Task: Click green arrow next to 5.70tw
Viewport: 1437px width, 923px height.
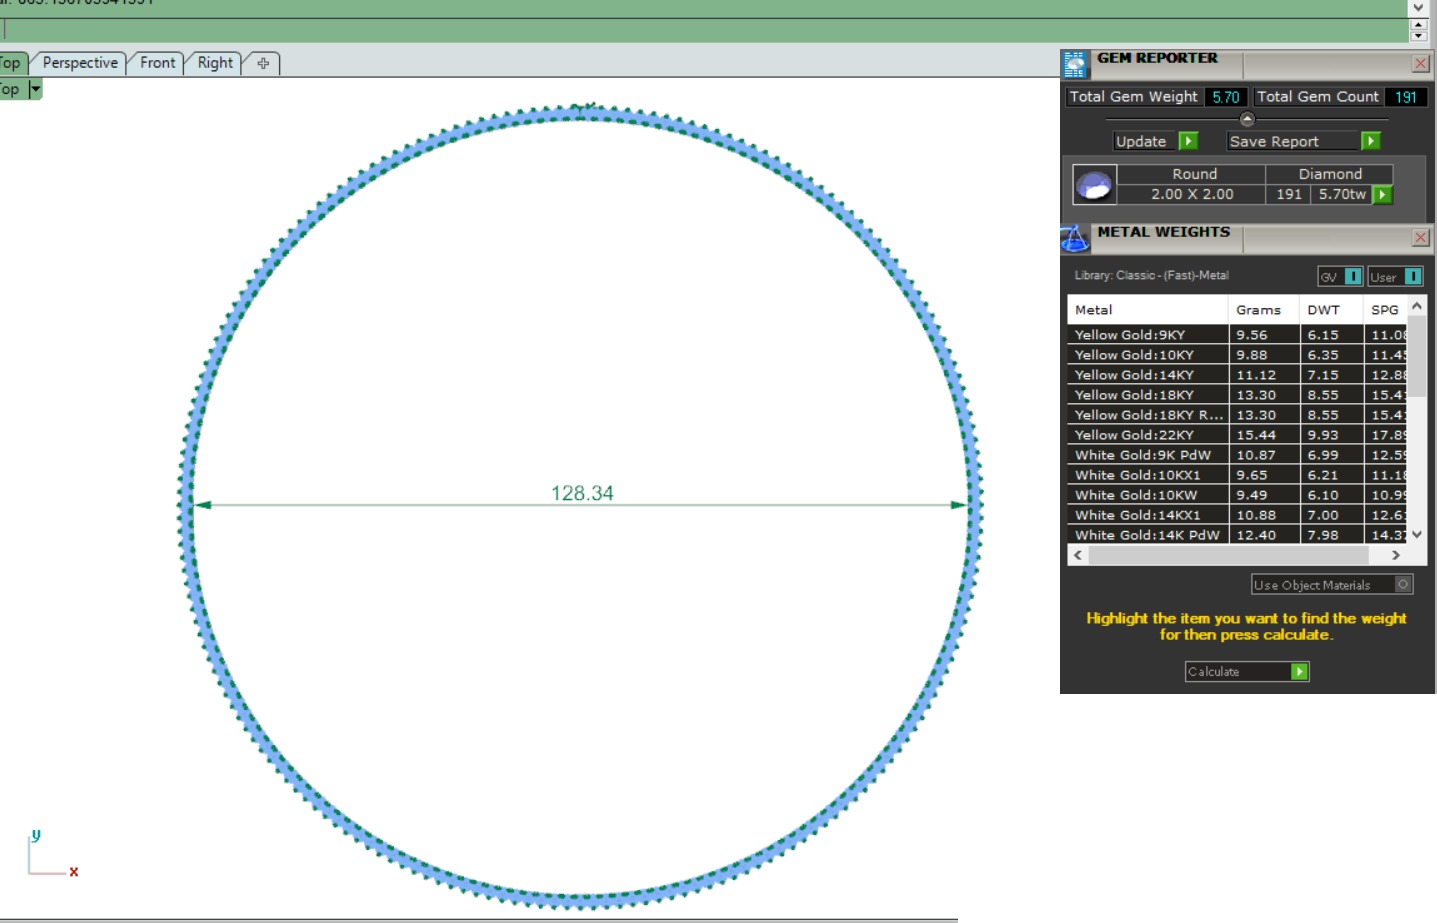Action: pyautogui.click(x=1383, y=195)
